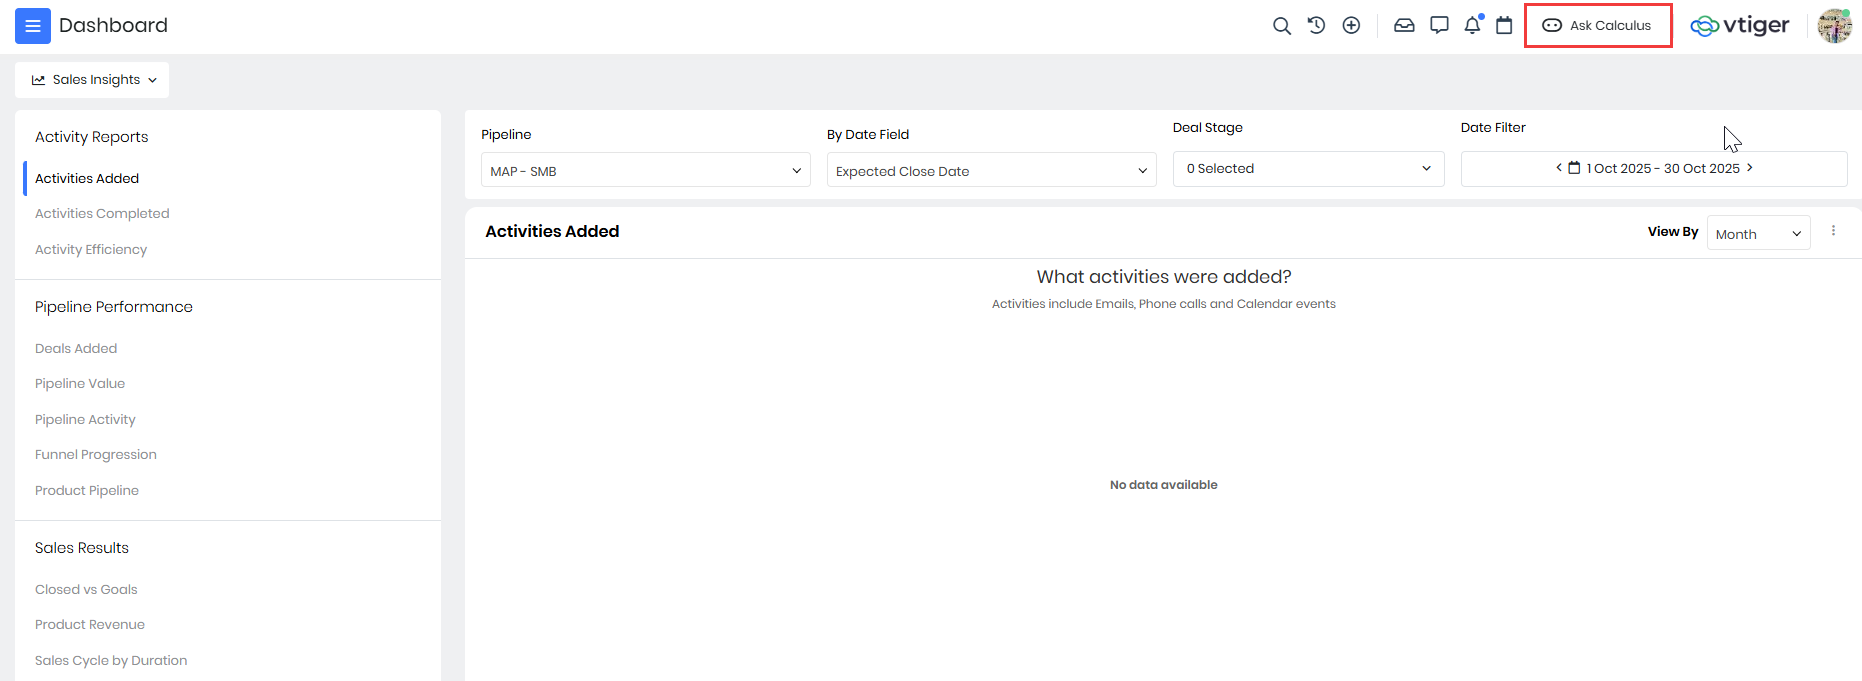
Task: Open the mail inbox icon
Action: pyautogui.click(x=1404, y=26)
